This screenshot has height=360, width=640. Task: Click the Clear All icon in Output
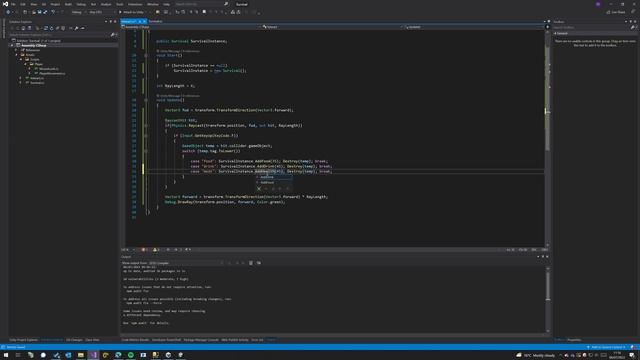coord(251,263)
